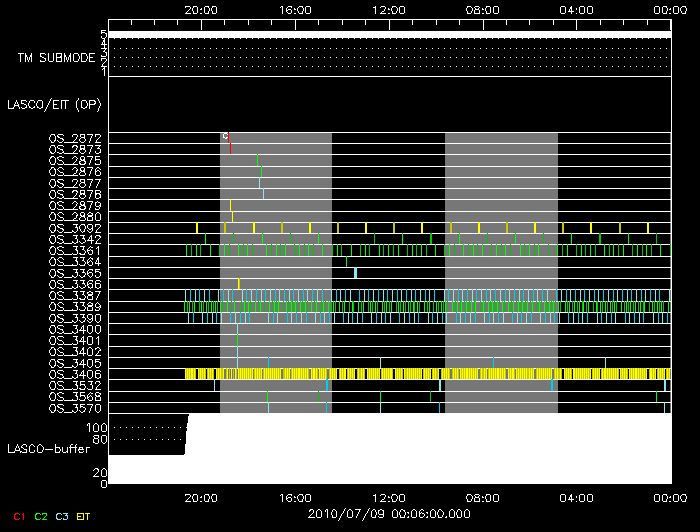Click the OS_2872 row label
700x532 pixels.
(x=75, y=138)
